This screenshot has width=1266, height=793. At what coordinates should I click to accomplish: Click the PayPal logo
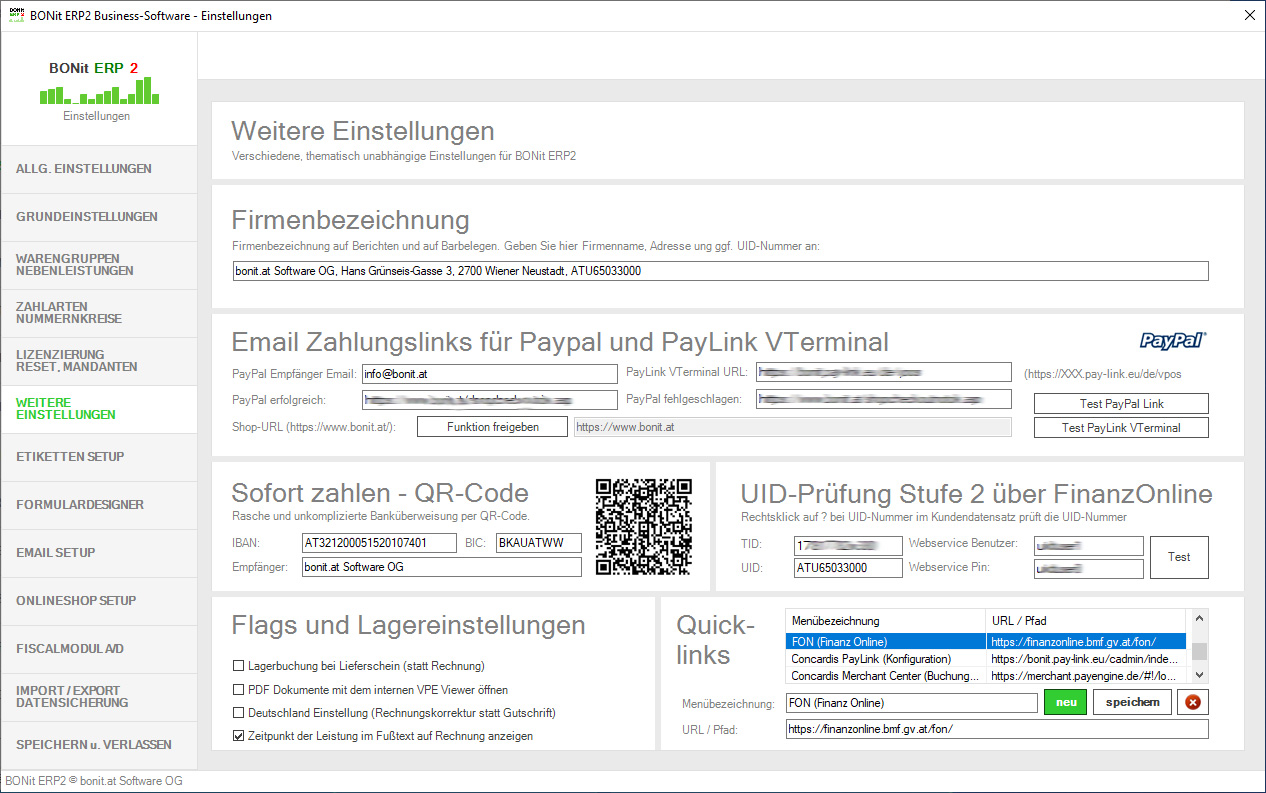point(1173,341)
